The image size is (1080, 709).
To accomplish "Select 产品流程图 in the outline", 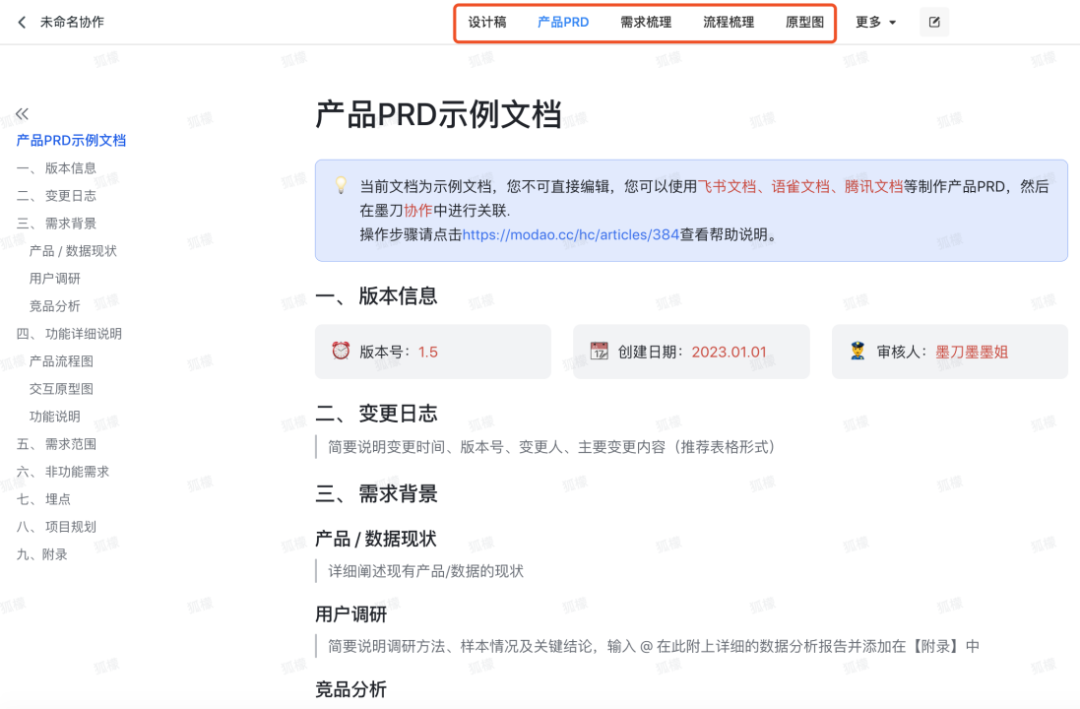I will click(x=61, y=361).
